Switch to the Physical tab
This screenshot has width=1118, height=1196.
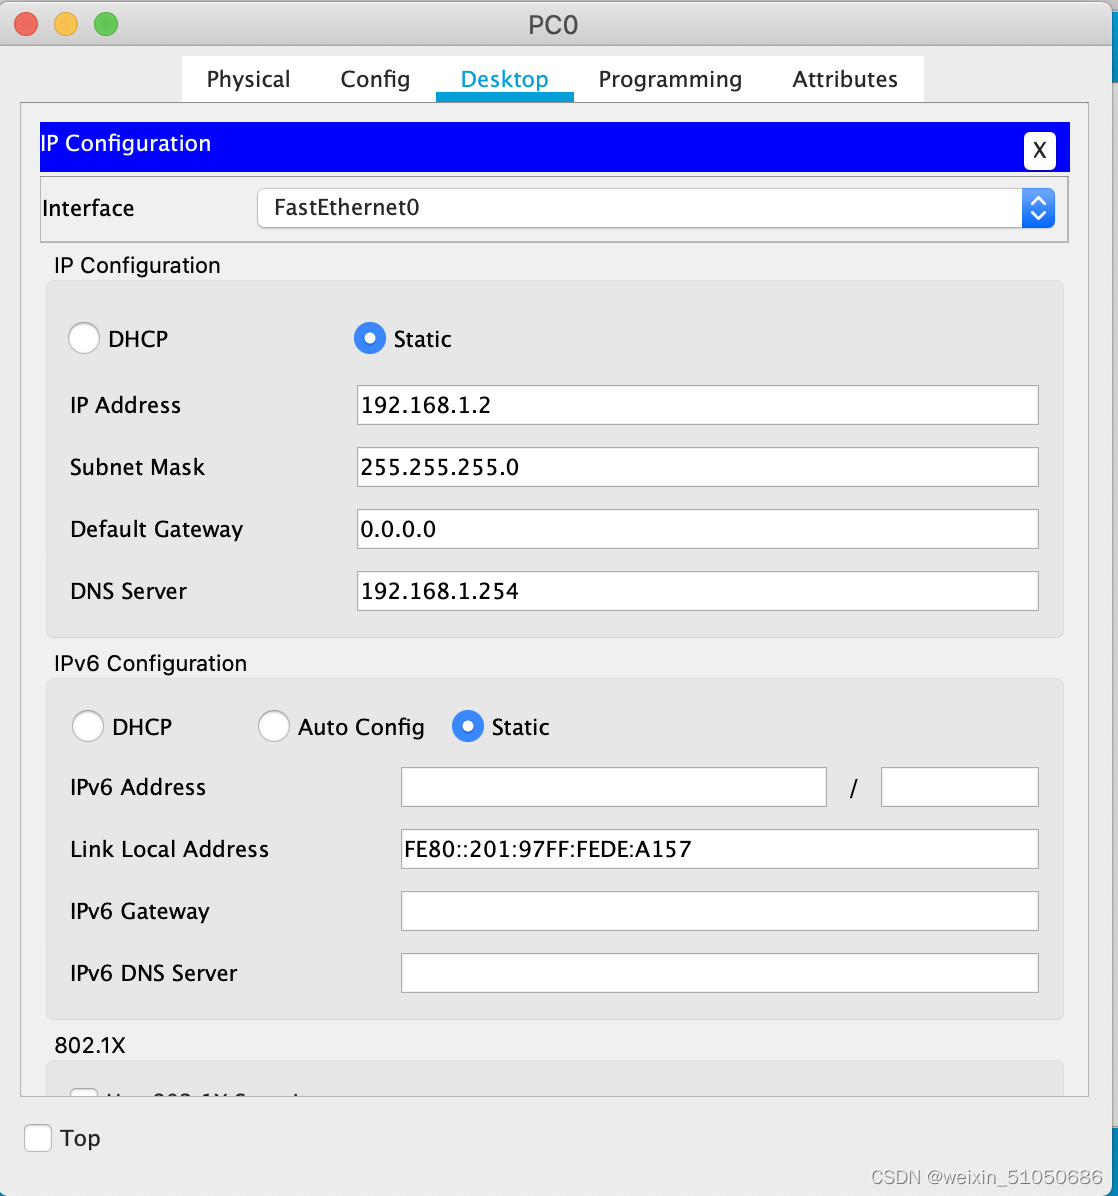(248, 79)
